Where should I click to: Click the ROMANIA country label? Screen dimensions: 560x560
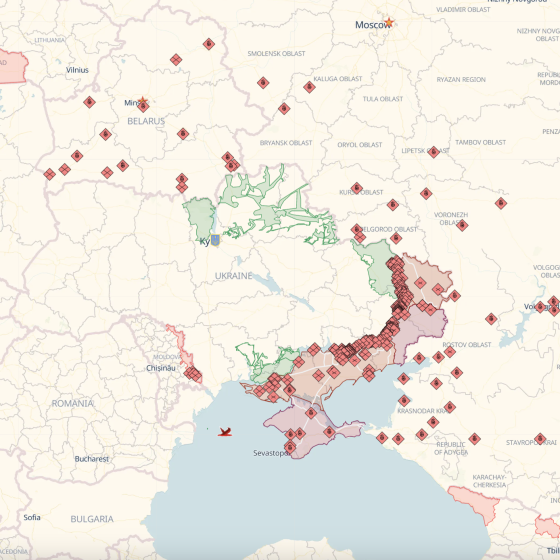pos(72,404)
